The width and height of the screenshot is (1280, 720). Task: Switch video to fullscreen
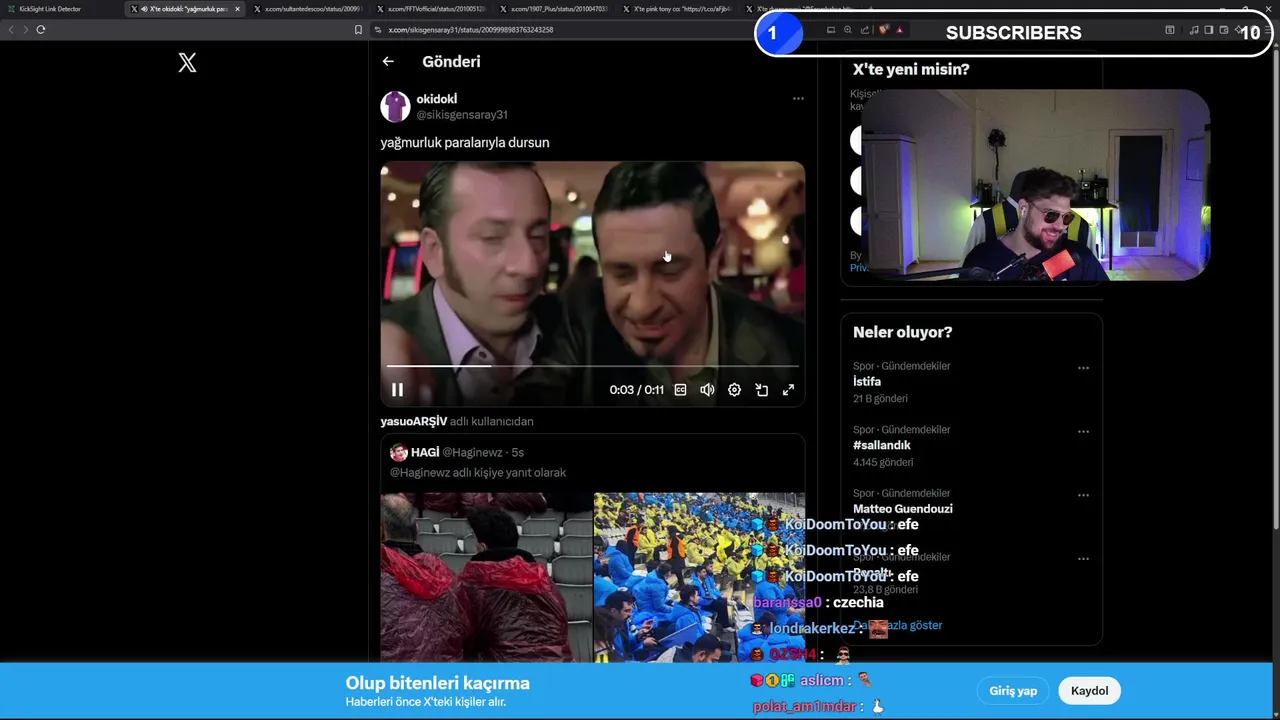click(x=788, y=390)
